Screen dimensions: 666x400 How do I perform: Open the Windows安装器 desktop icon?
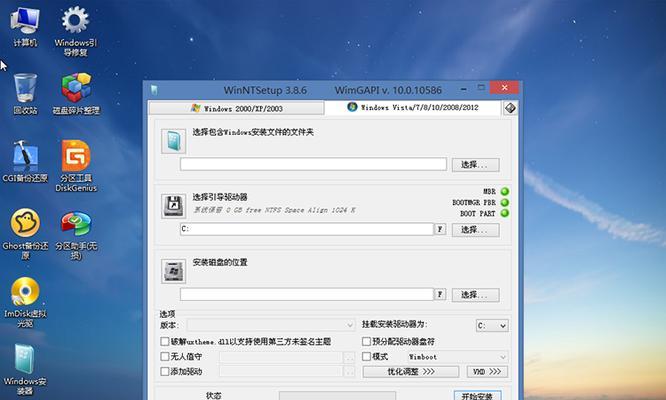(25, 369)
